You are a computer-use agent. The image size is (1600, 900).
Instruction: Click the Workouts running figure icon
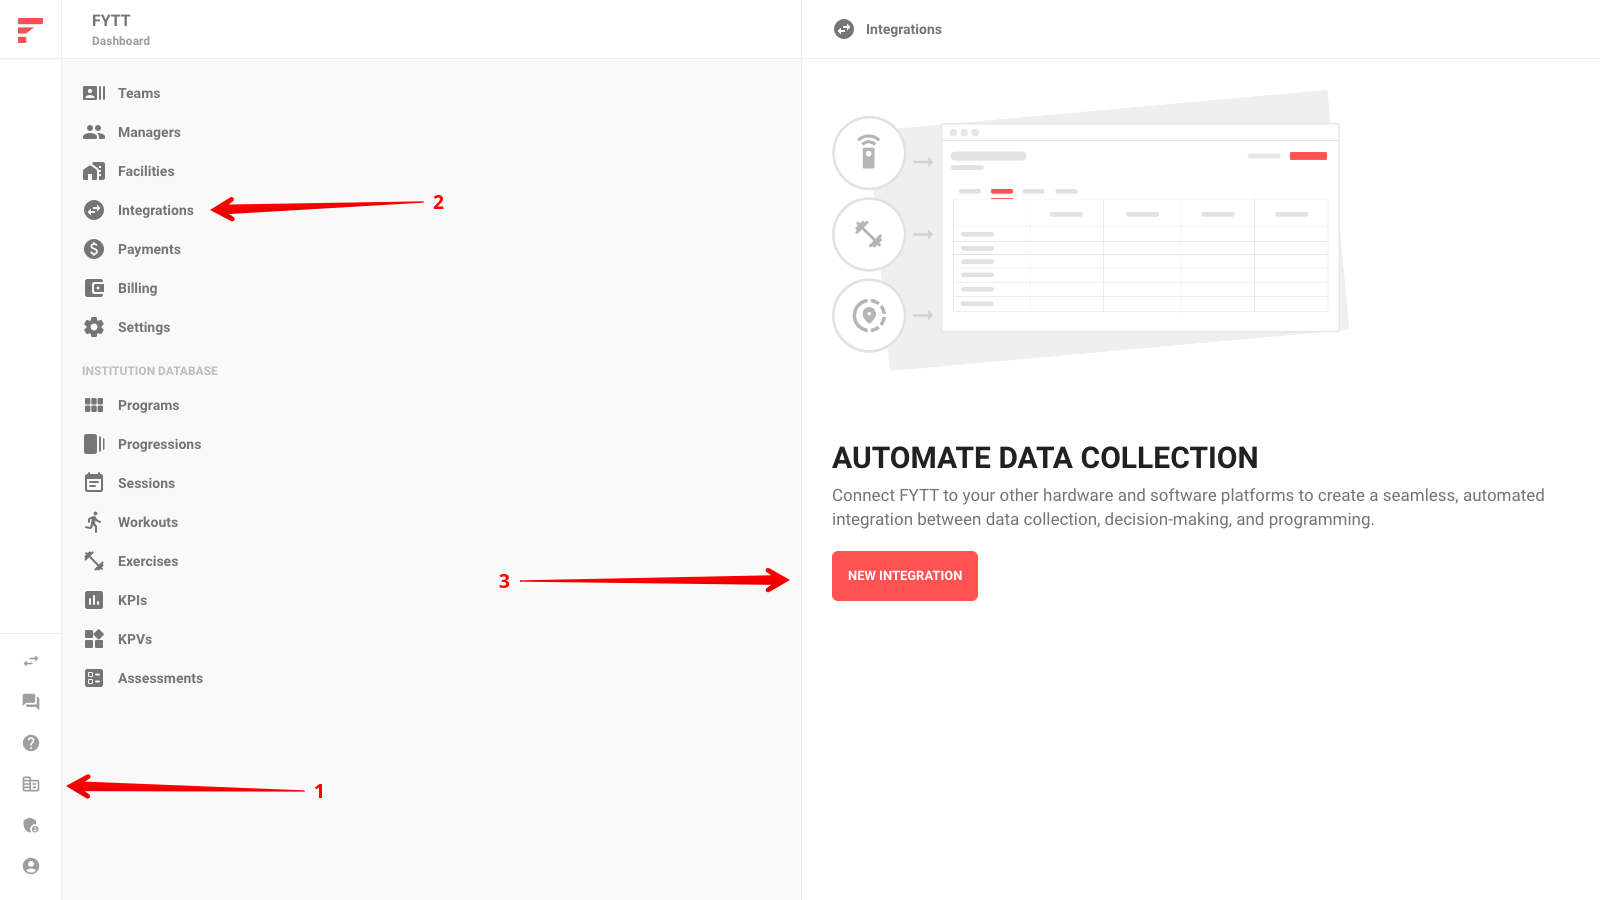94,522
